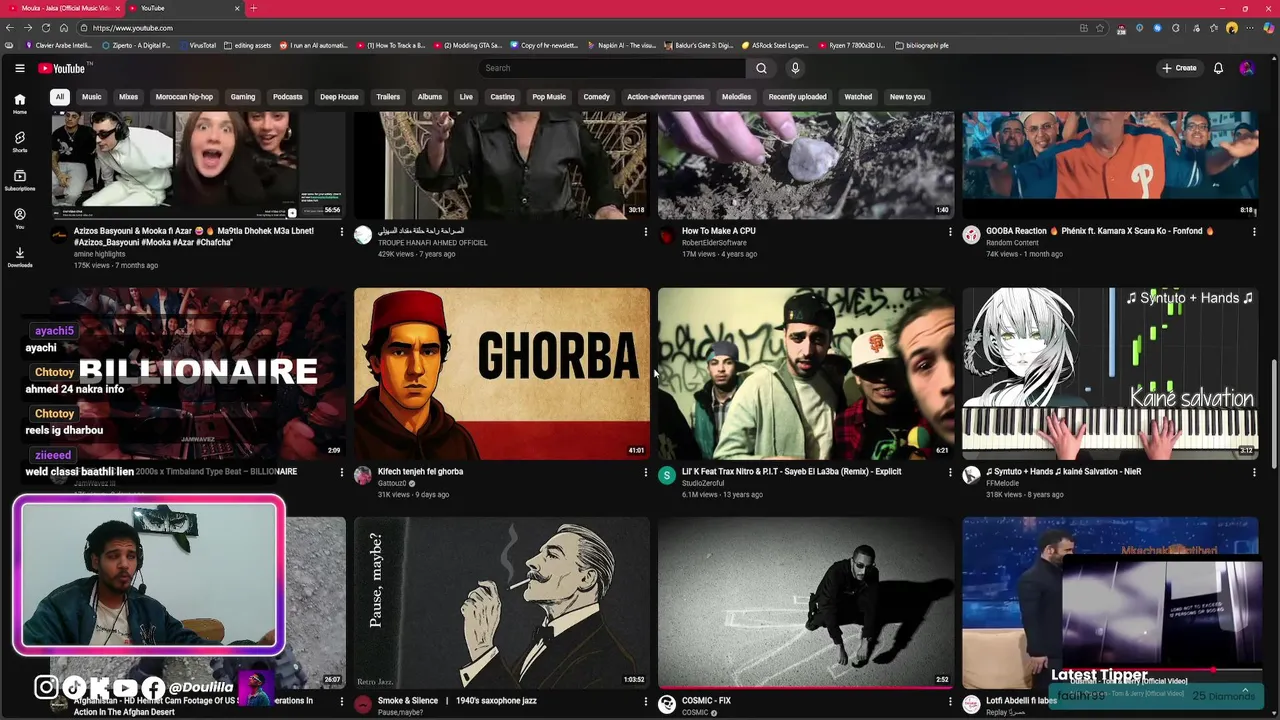
Task: Open Shorts from the sidebar
Action: click(19, 142)
